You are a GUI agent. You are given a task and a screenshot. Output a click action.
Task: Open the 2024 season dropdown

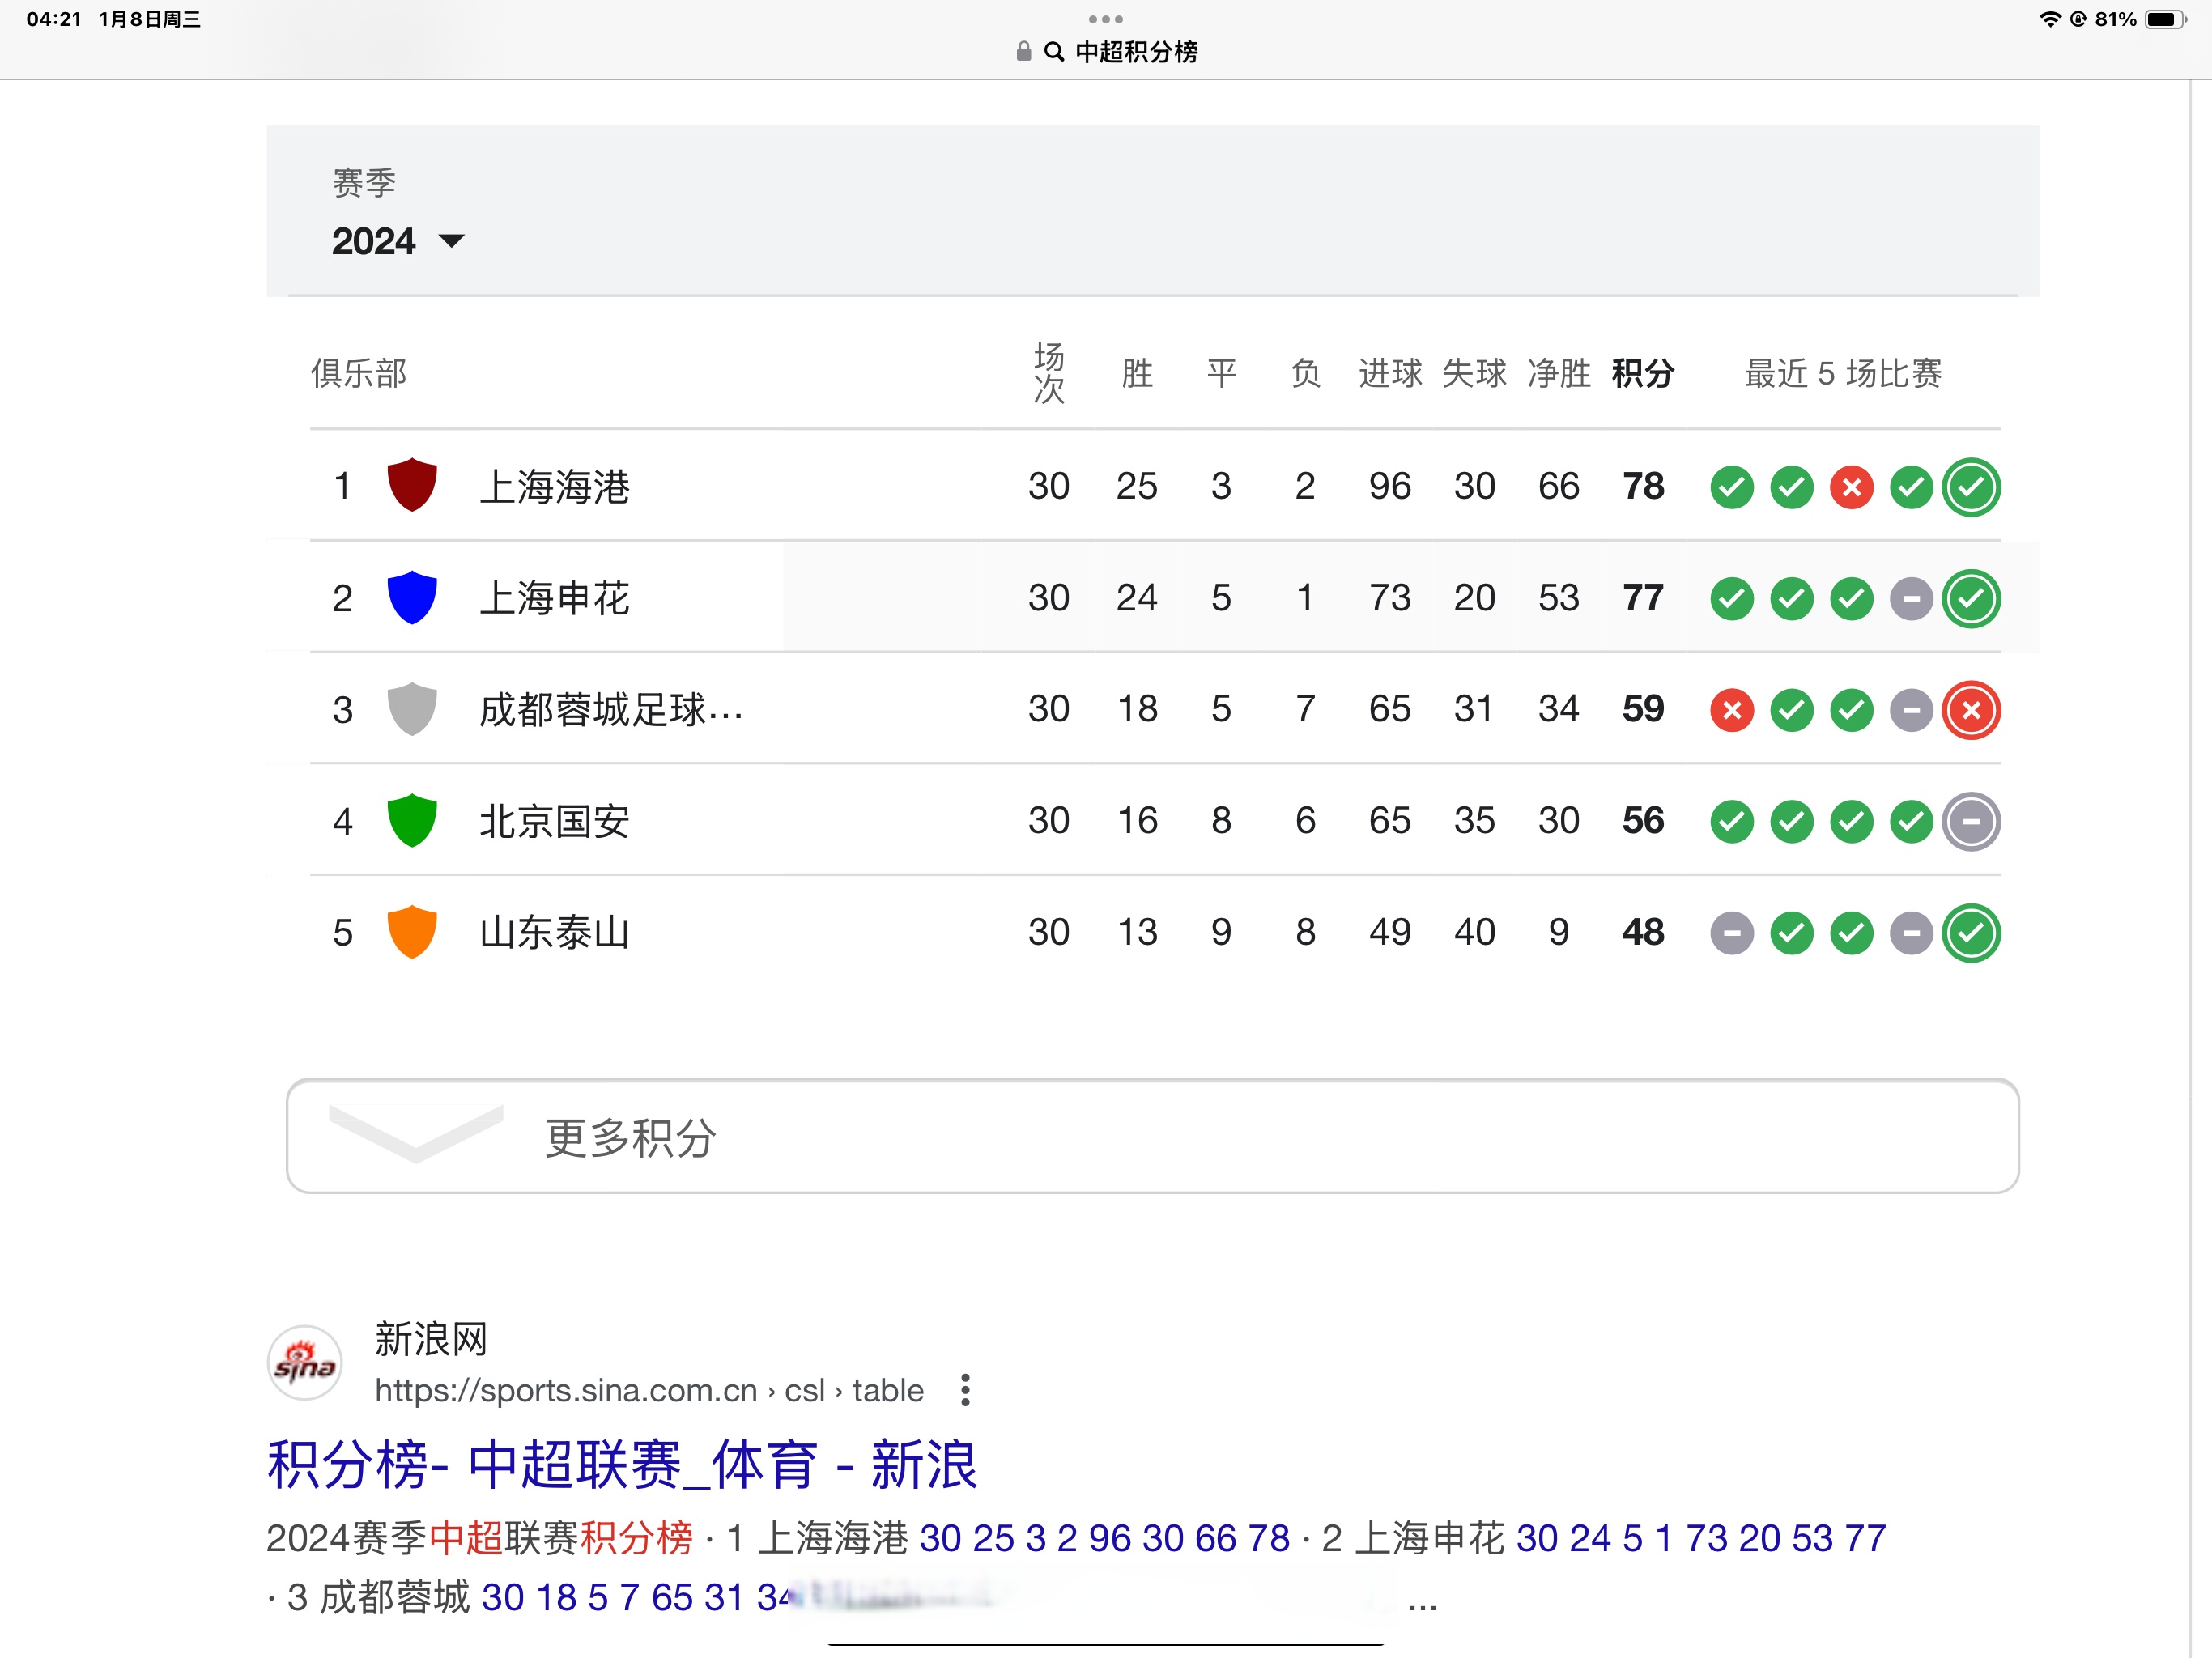coord(398,241)
